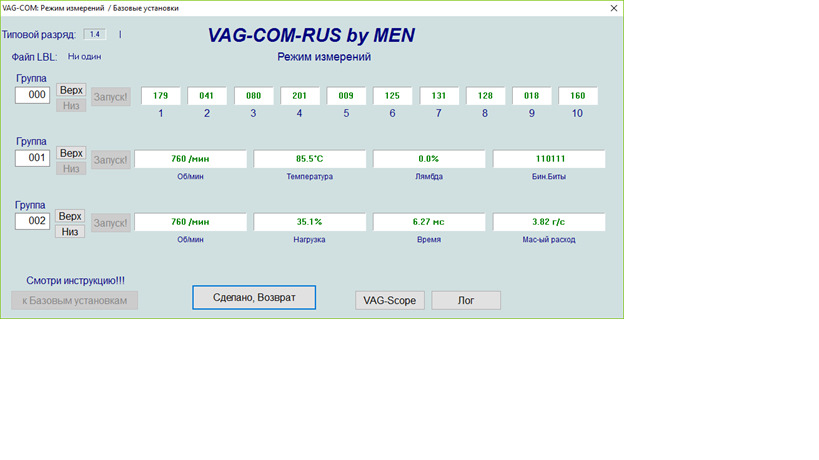The height and width of the screenshot is (460, 819).
Task: Click the group 002 '760 /мин' value
Action: (190, 222)
